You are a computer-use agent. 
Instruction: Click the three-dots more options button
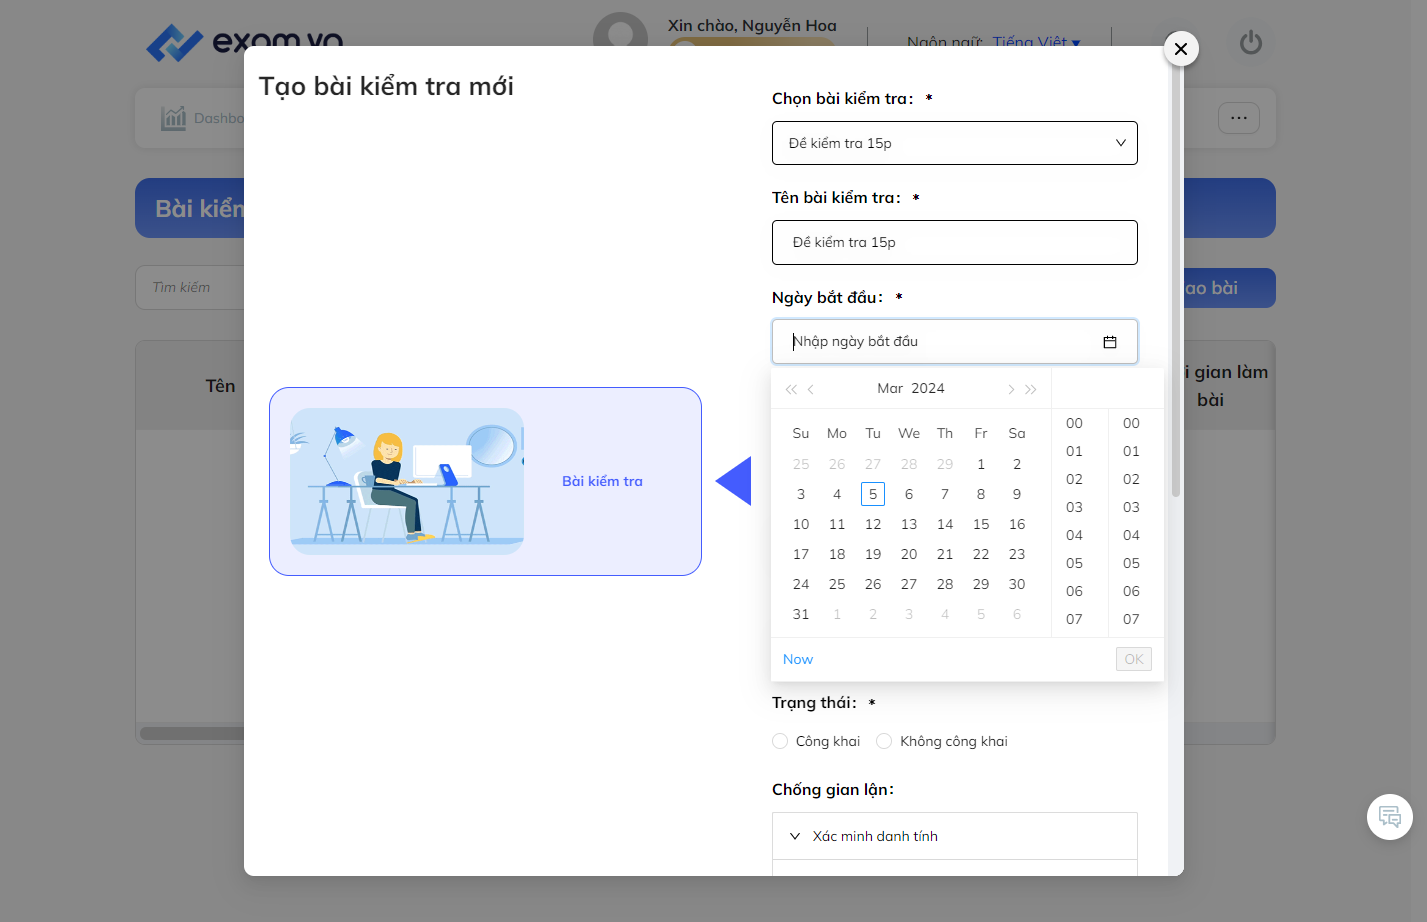point(1239,118)
